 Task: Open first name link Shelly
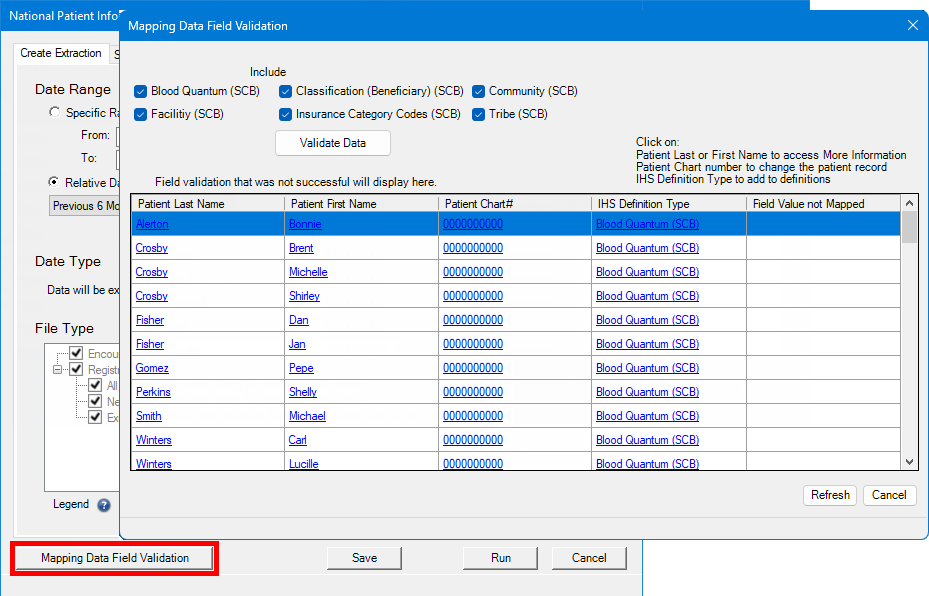click(x=303, y=392)
